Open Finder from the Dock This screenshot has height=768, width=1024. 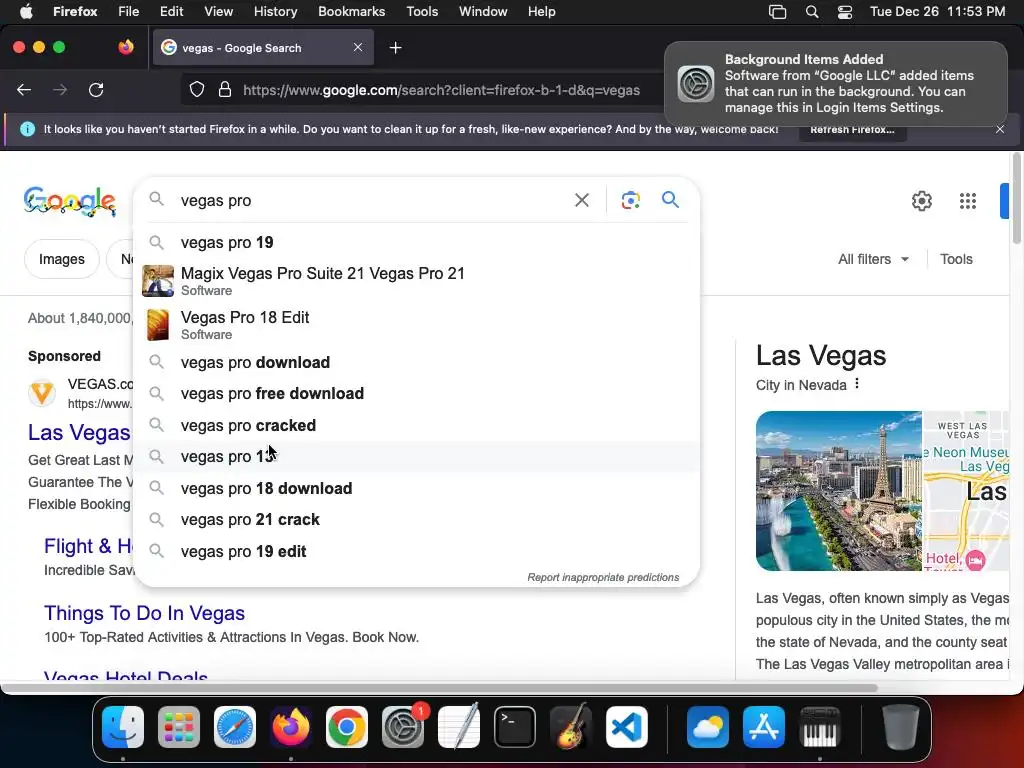123,727
